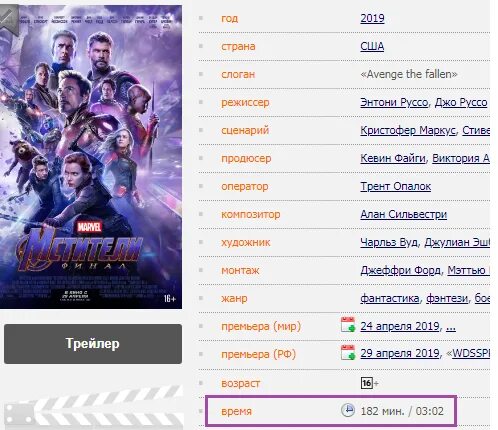
Task: Open artist Чарльз Вуд link
Action: pyautogui.click(x=389, y=242)
